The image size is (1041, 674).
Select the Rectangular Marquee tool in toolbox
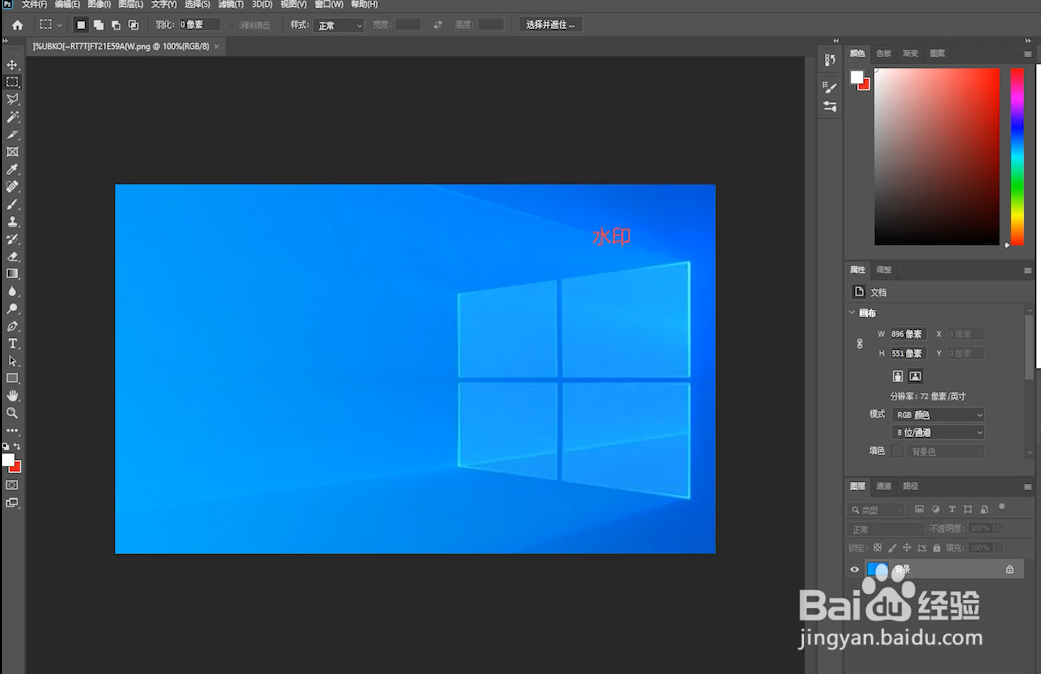(x=12, y=82)
